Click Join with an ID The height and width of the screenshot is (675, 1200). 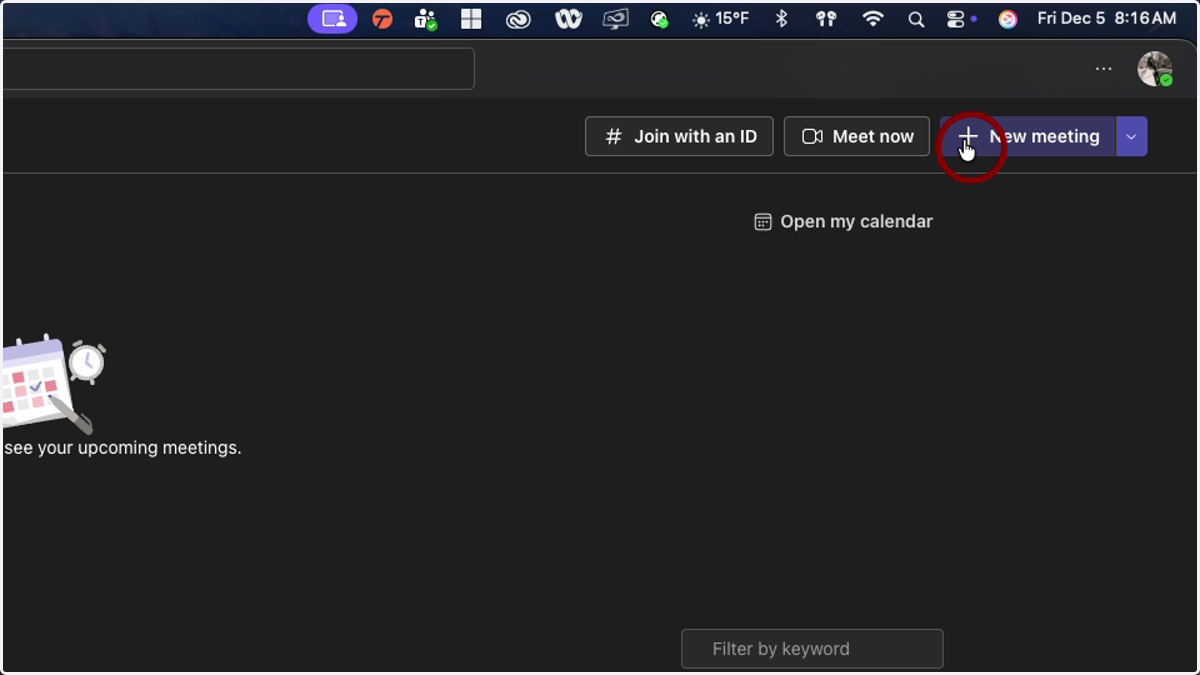coord(679,137)
